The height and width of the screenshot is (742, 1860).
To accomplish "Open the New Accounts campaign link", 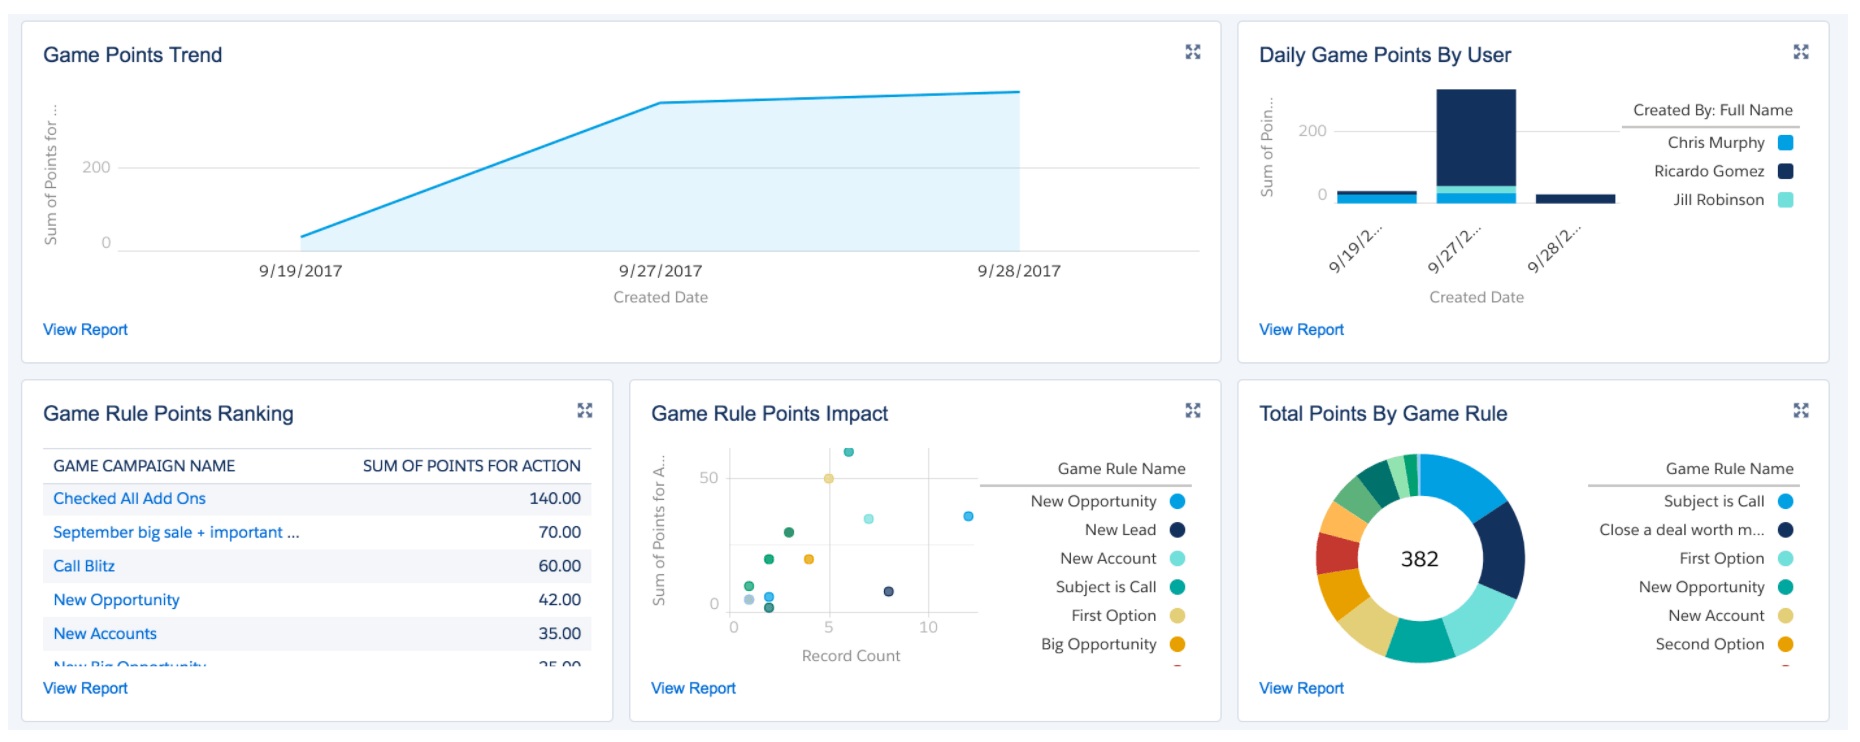I will 105,634.
